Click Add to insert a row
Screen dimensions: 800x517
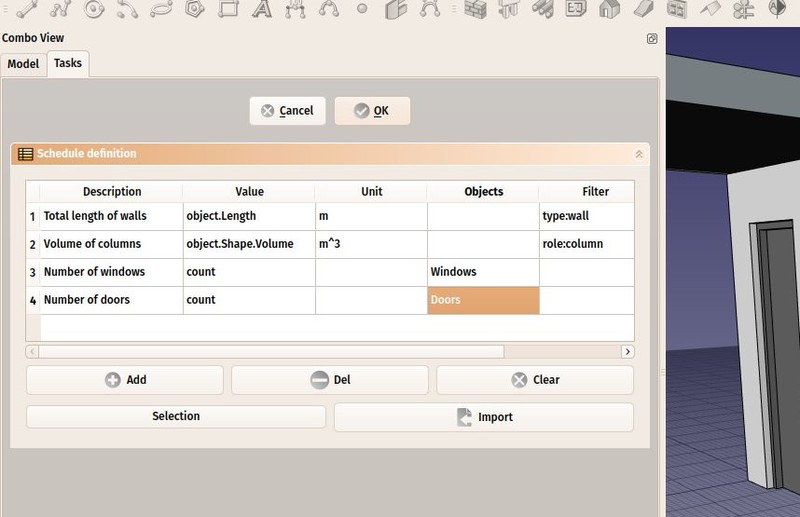click(x=125, y=380)
